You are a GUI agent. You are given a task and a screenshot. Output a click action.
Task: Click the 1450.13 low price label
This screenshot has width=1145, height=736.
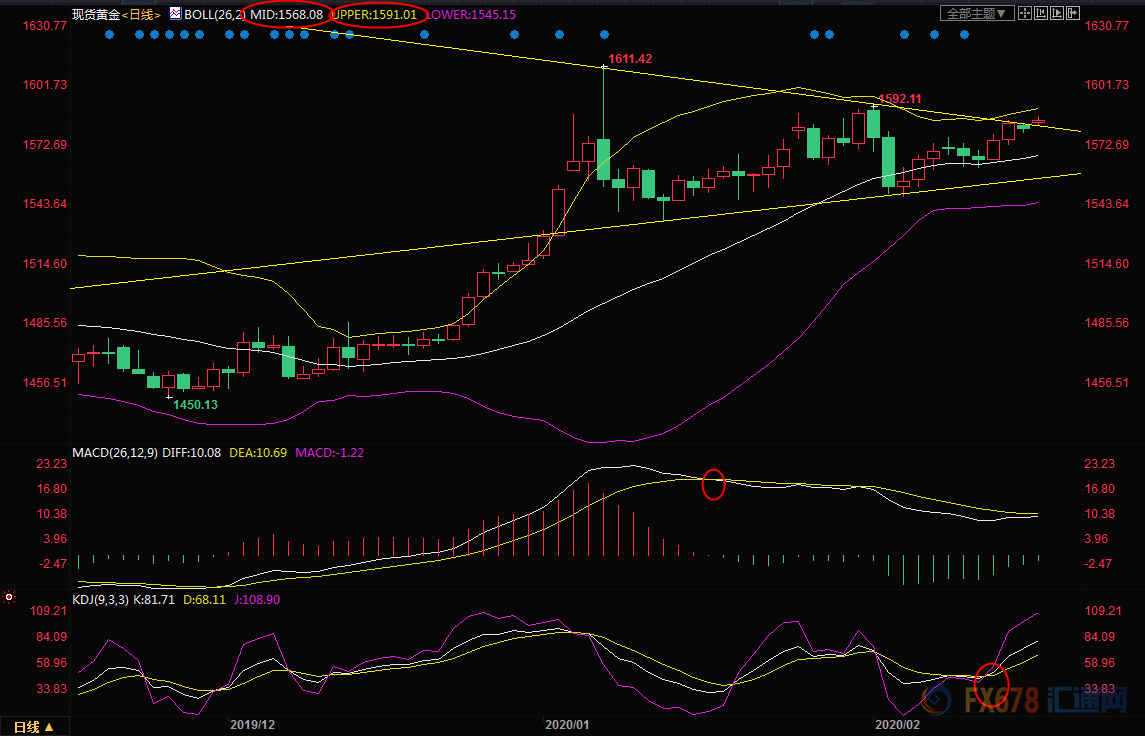click(195, 404)
